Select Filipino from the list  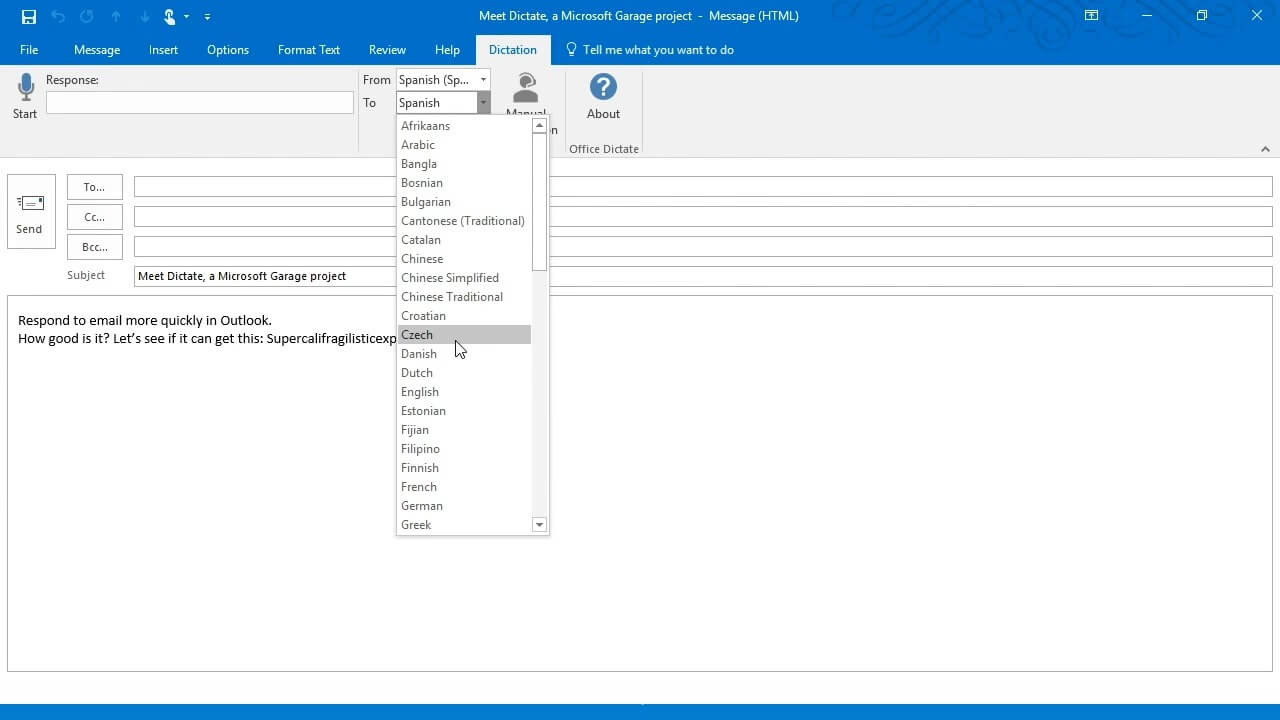click(x=464, y=449)
